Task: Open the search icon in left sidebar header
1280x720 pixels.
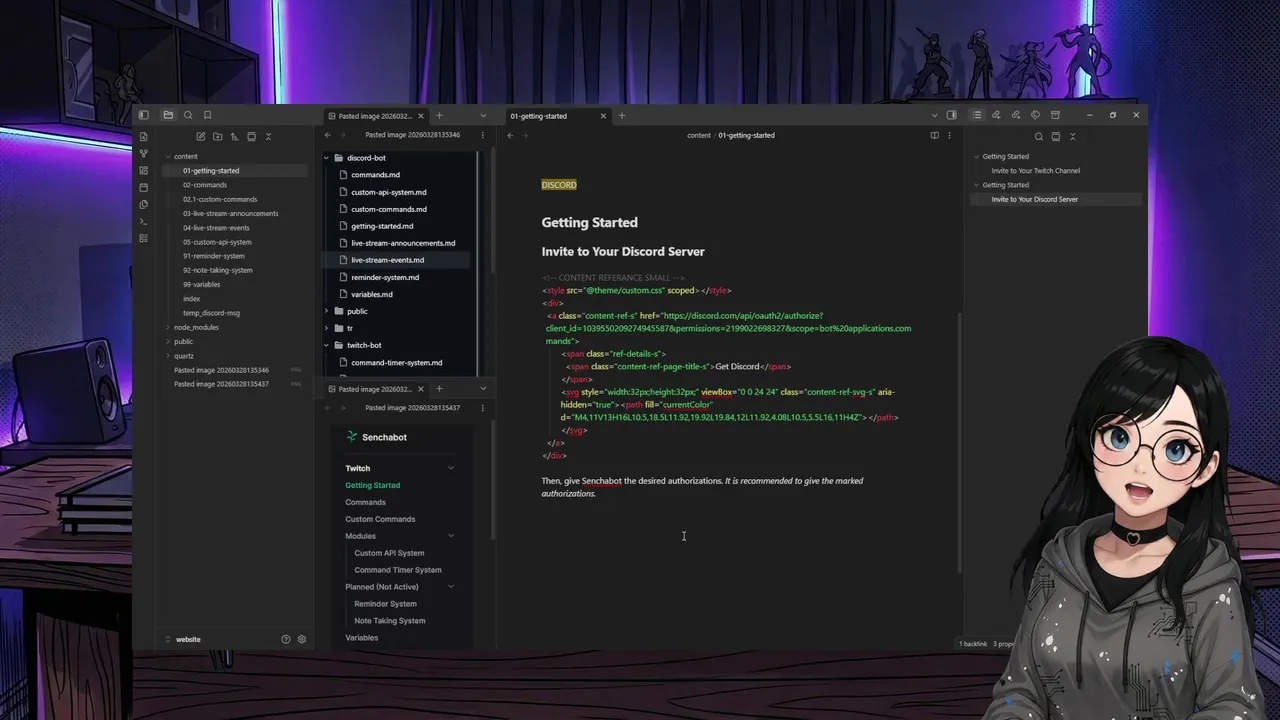Action: [x=187, y=115]
